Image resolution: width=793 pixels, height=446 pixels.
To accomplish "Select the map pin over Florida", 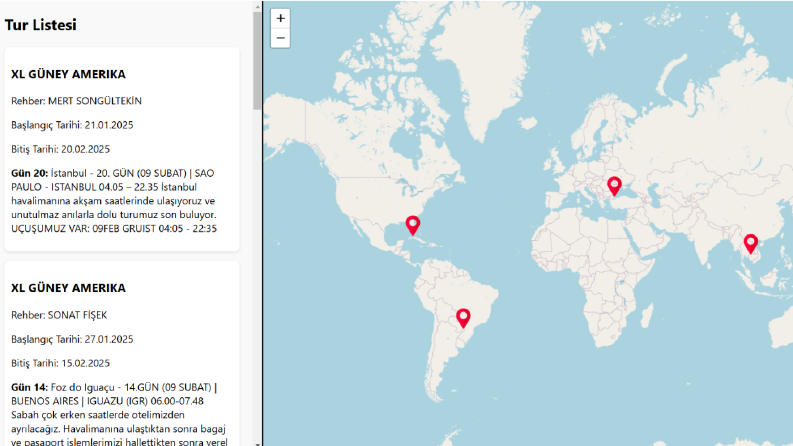I will [x=413, y=226].
